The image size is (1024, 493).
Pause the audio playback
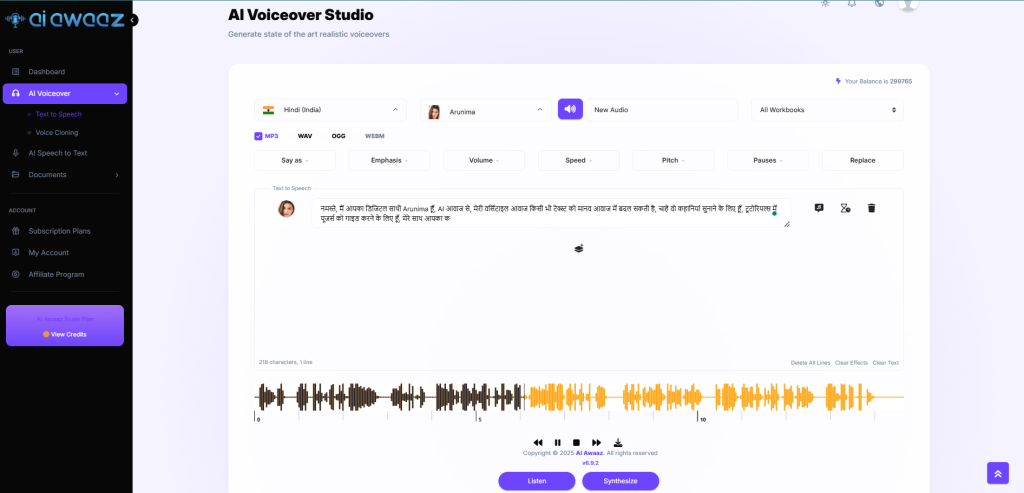tap(558, 442)
